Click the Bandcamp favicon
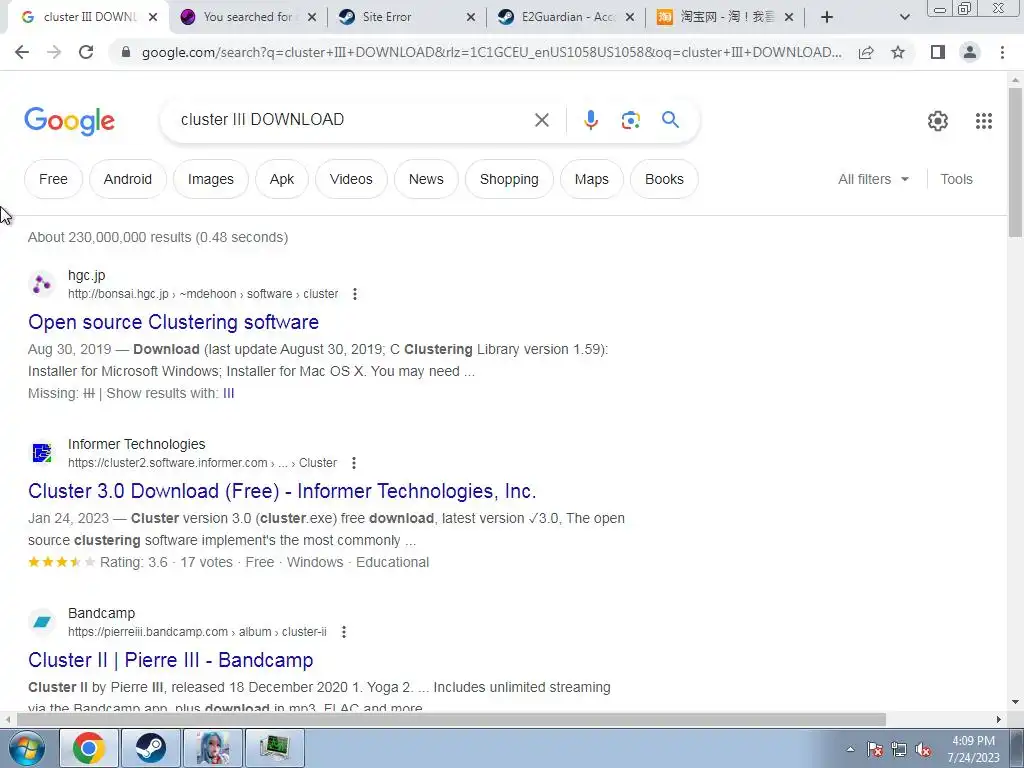Screen dimensions: 1024x768 42,622
